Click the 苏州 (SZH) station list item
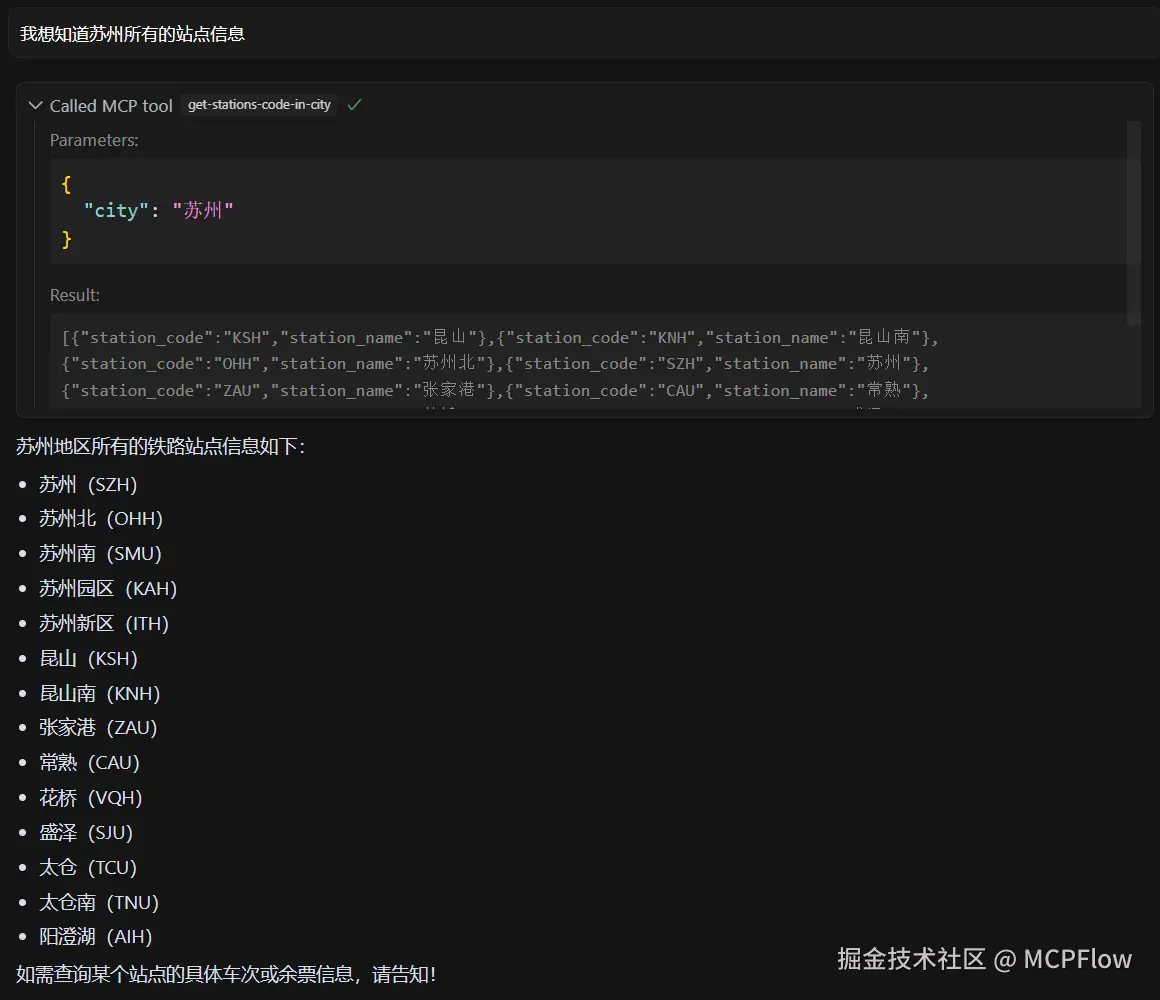 pyautogui.click(x=88, y=484)
